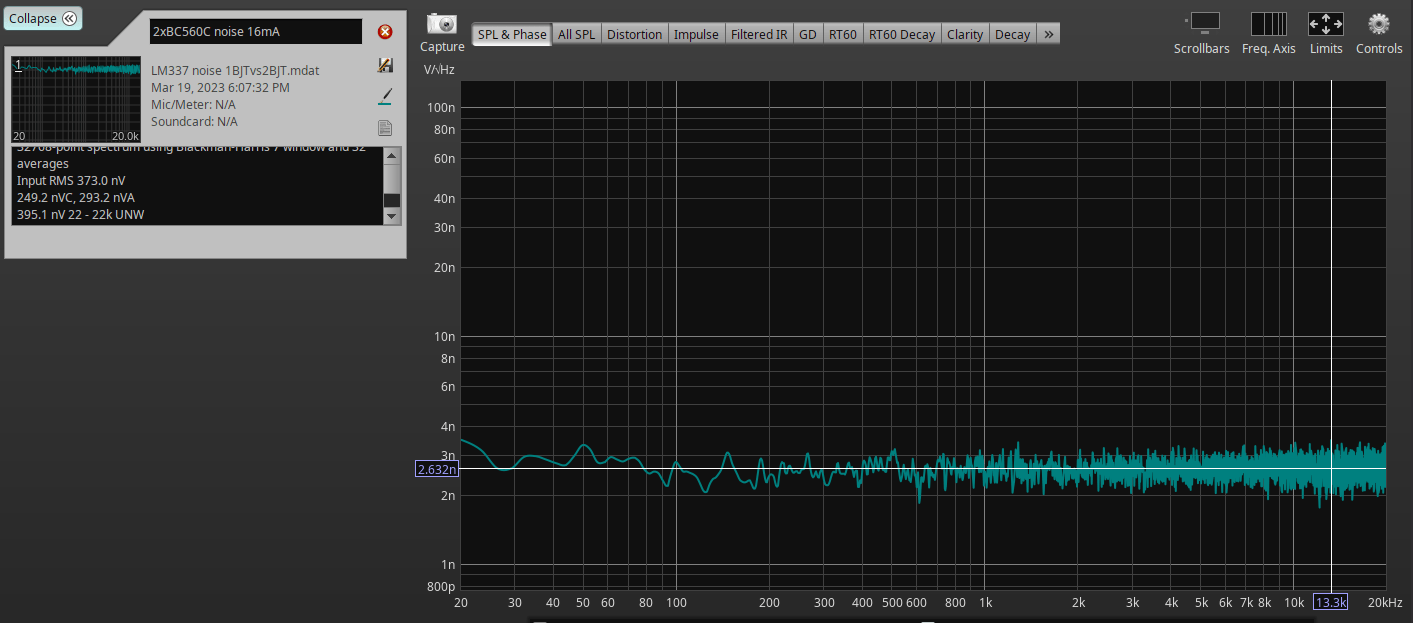Click the 100n Y-axis label
The image size is (1413, 623).
click(x=441, y=107)
